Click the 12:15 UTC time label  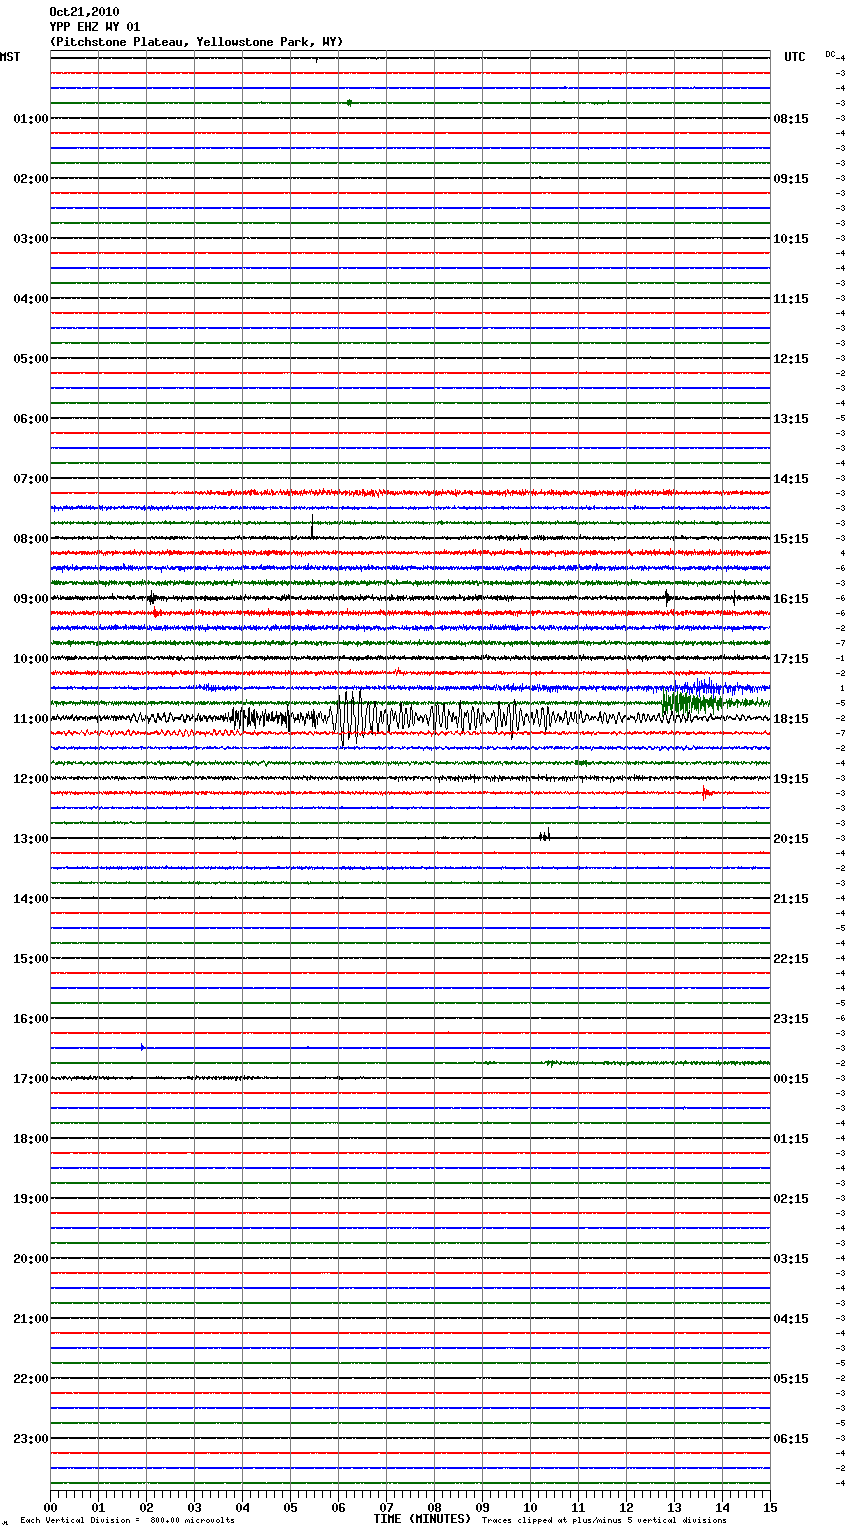click(791, 359)
